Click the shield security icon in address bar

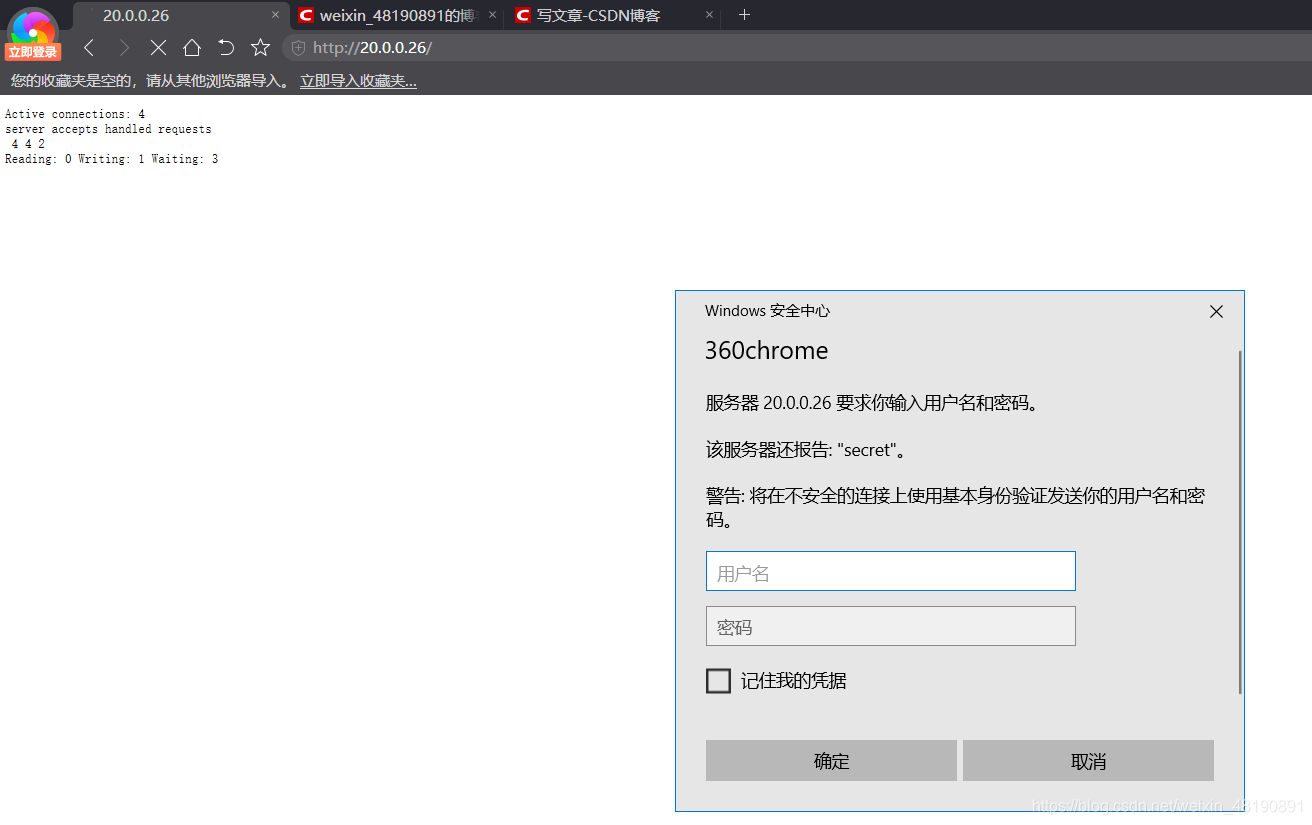(298, 47)
